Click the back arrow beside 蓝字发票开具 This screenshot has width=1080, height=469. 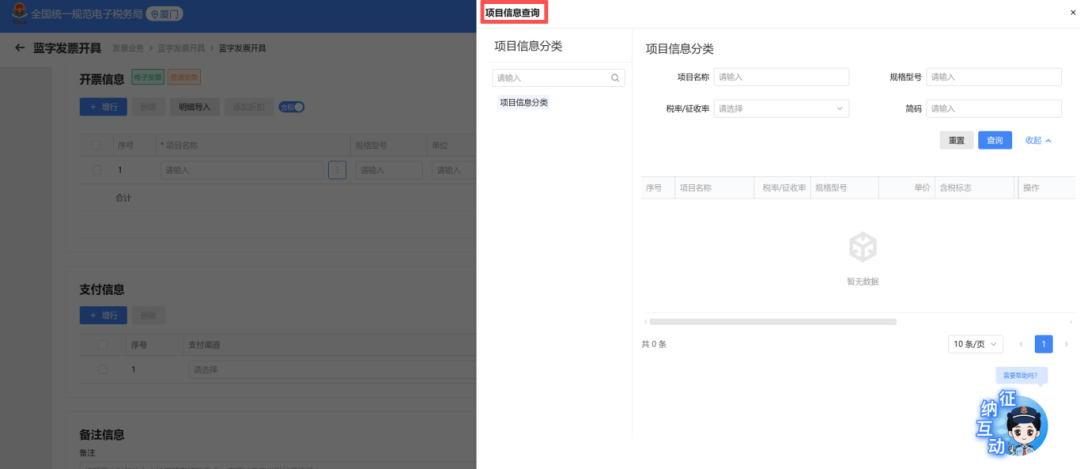click(19, 48)
